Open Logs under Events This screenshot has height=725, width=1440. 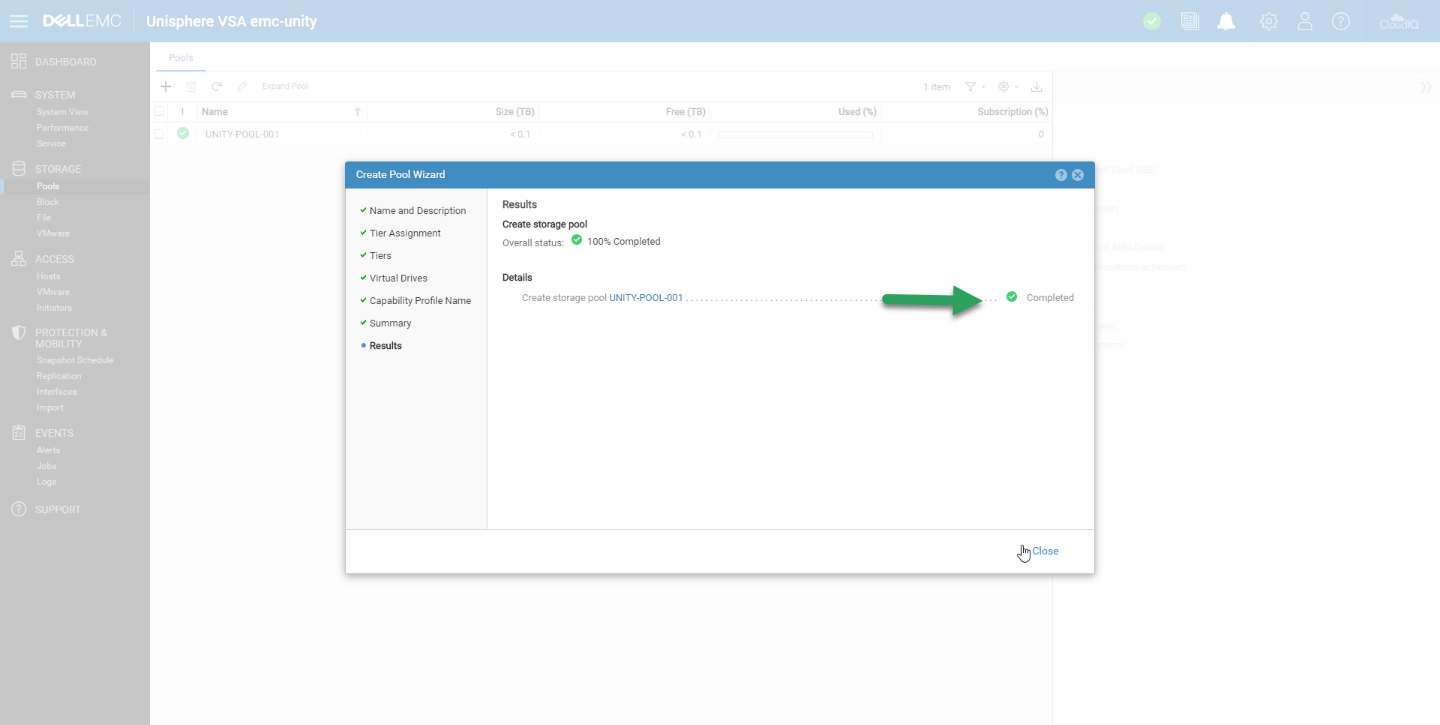(46, 482)
